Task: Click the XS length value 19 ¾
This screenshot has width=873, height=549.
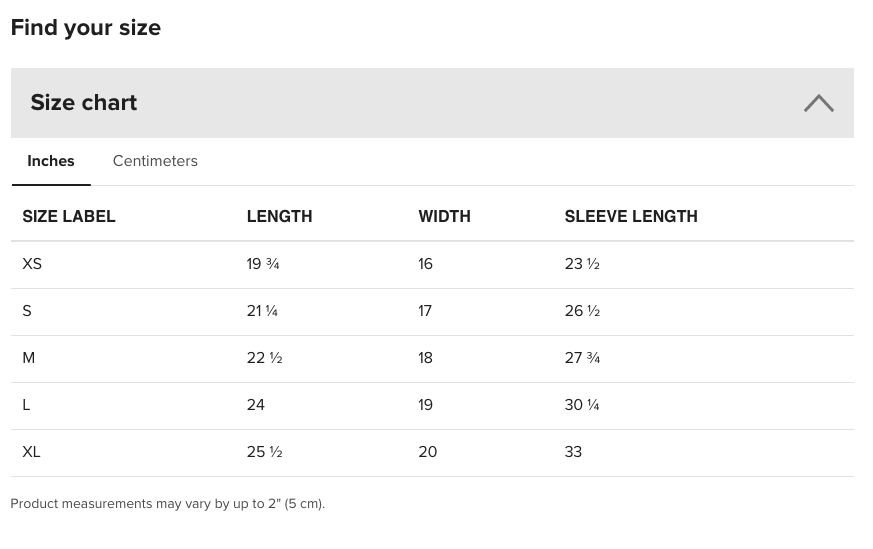Action: point(263,264)
